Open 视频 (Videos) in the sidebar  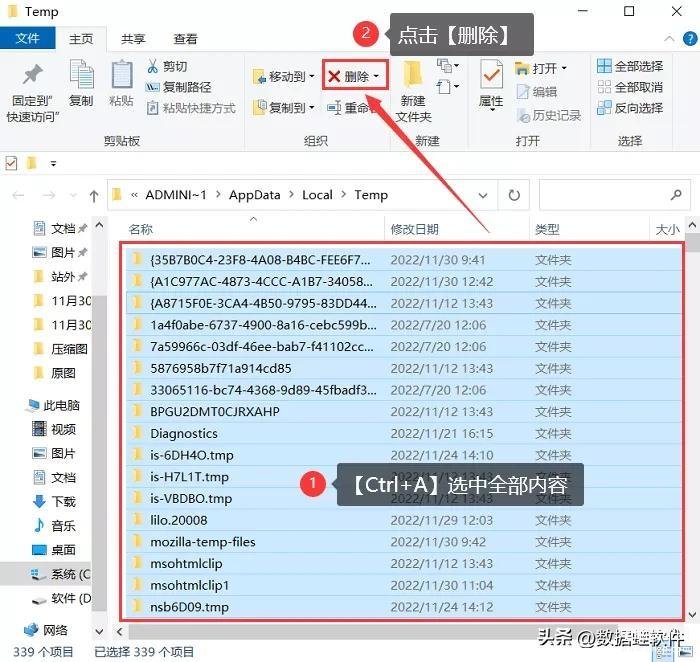[55, 429]
